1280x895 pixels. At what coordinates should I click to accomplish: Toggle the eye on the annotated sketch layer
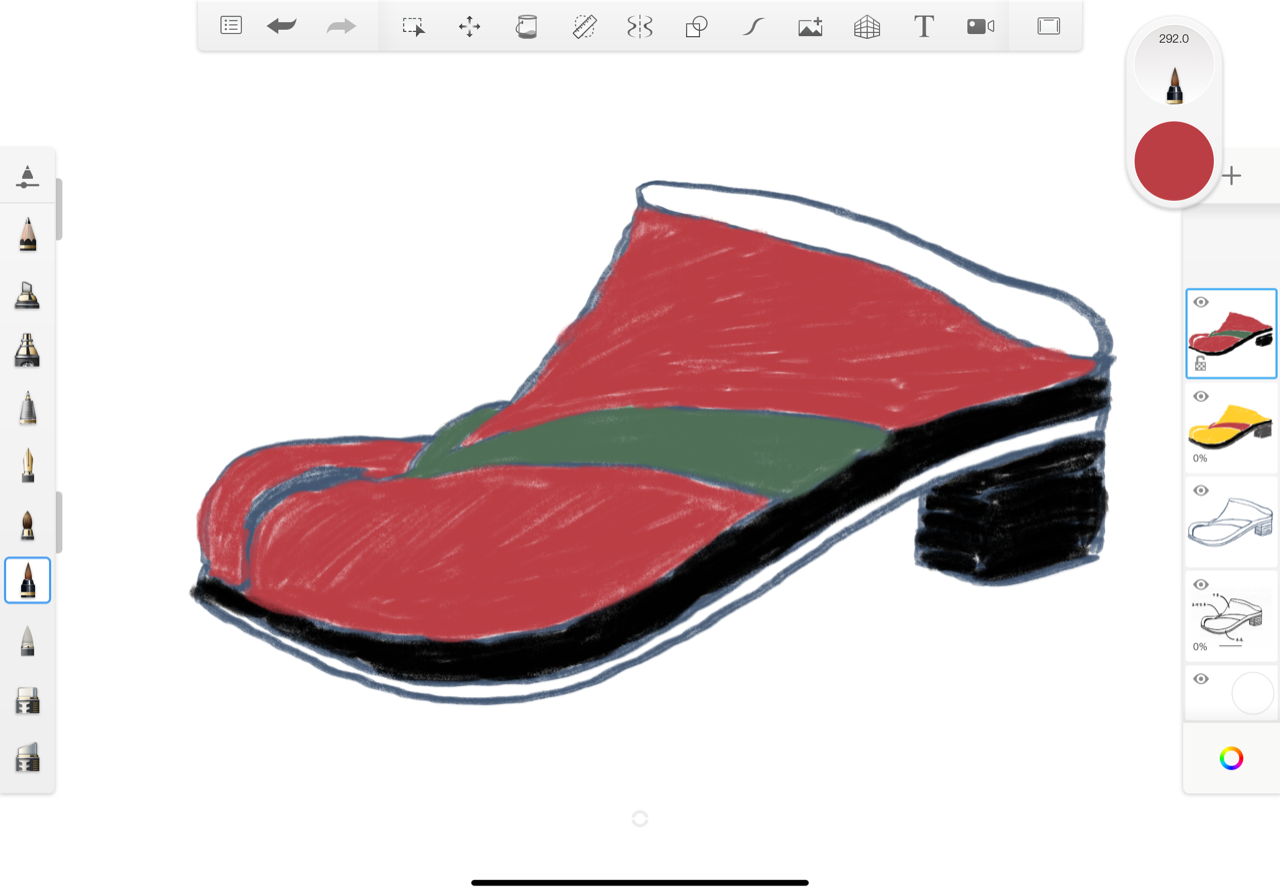[1201, 585]
